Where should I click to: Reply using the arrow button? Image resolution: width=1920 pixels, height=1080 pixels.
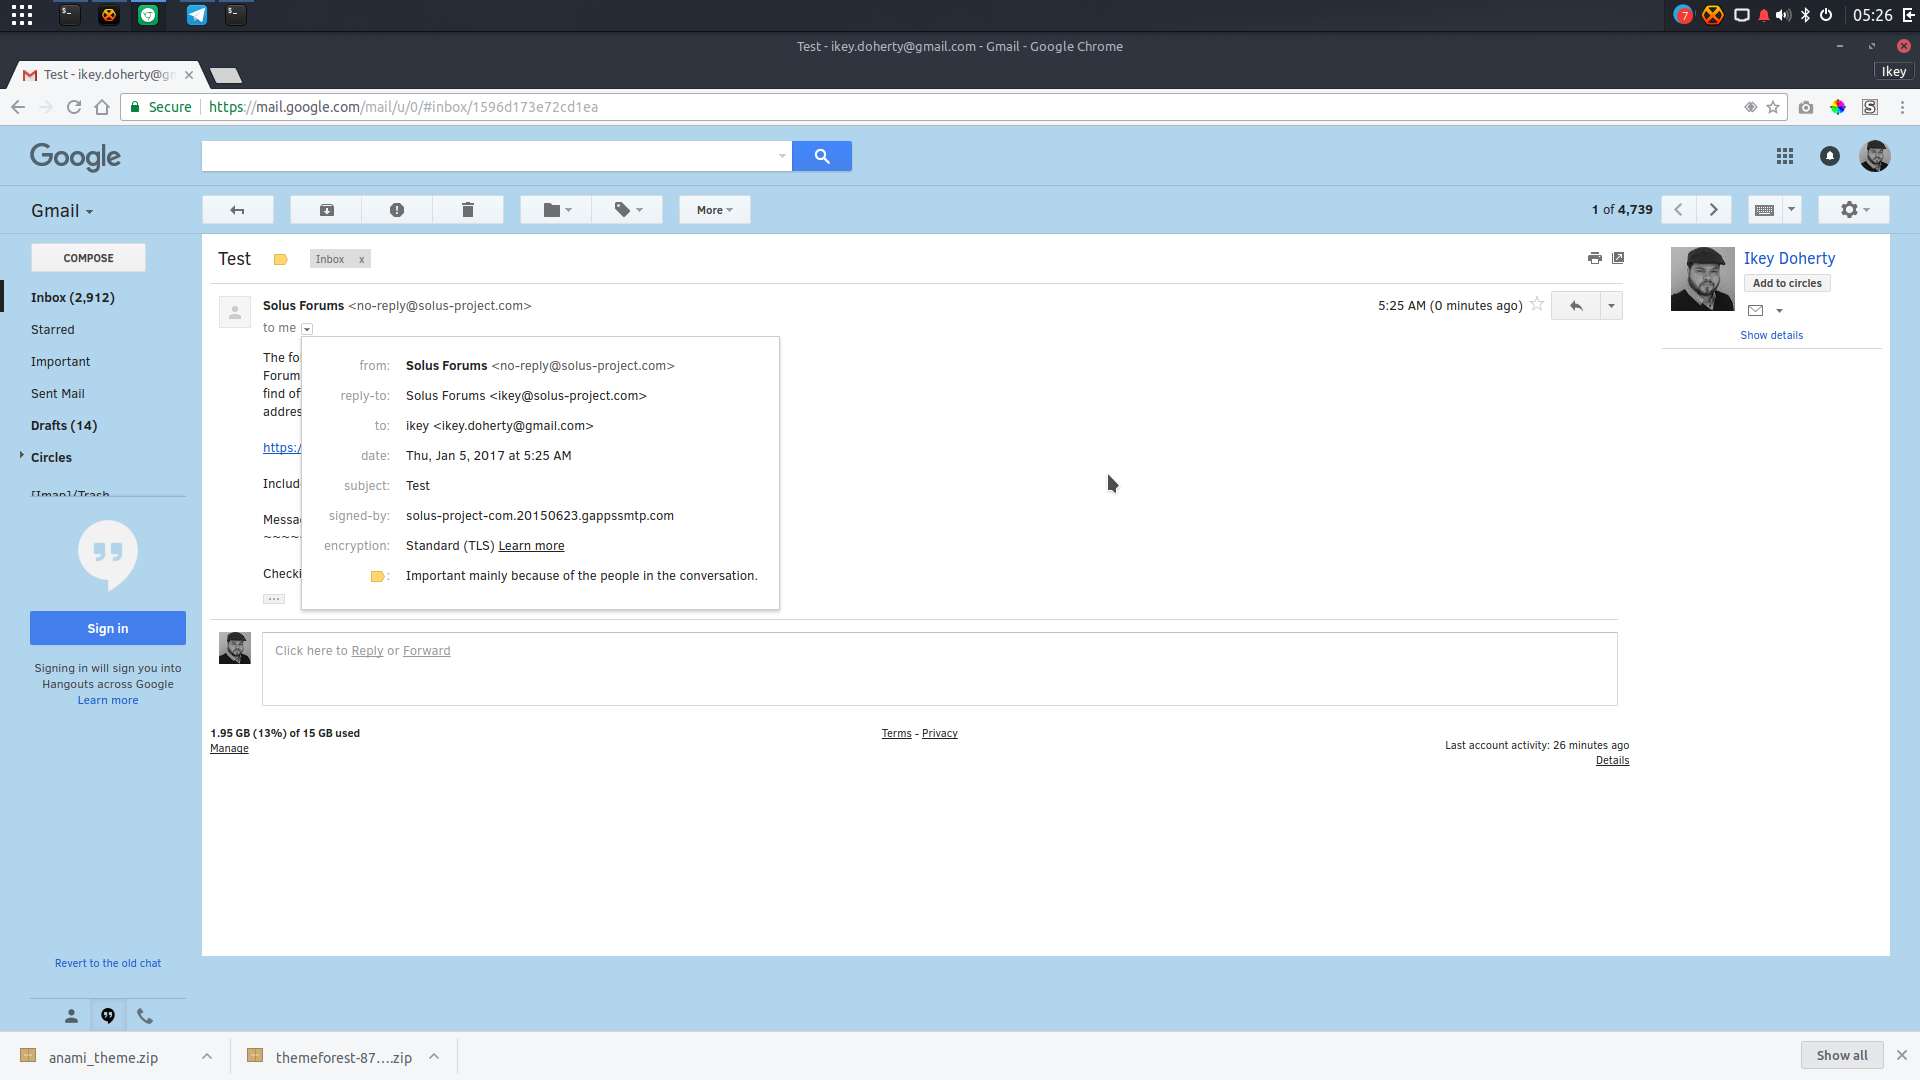point(1576,306)
